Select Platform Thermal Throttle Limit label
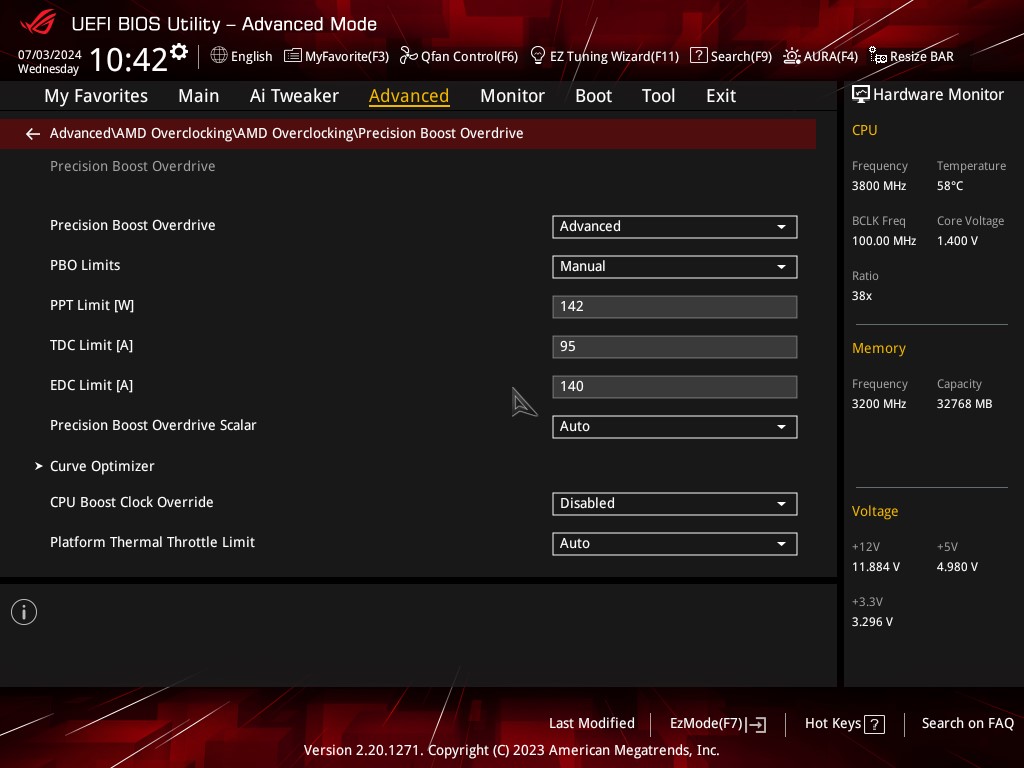1024x768 pixels. point(152,542)
